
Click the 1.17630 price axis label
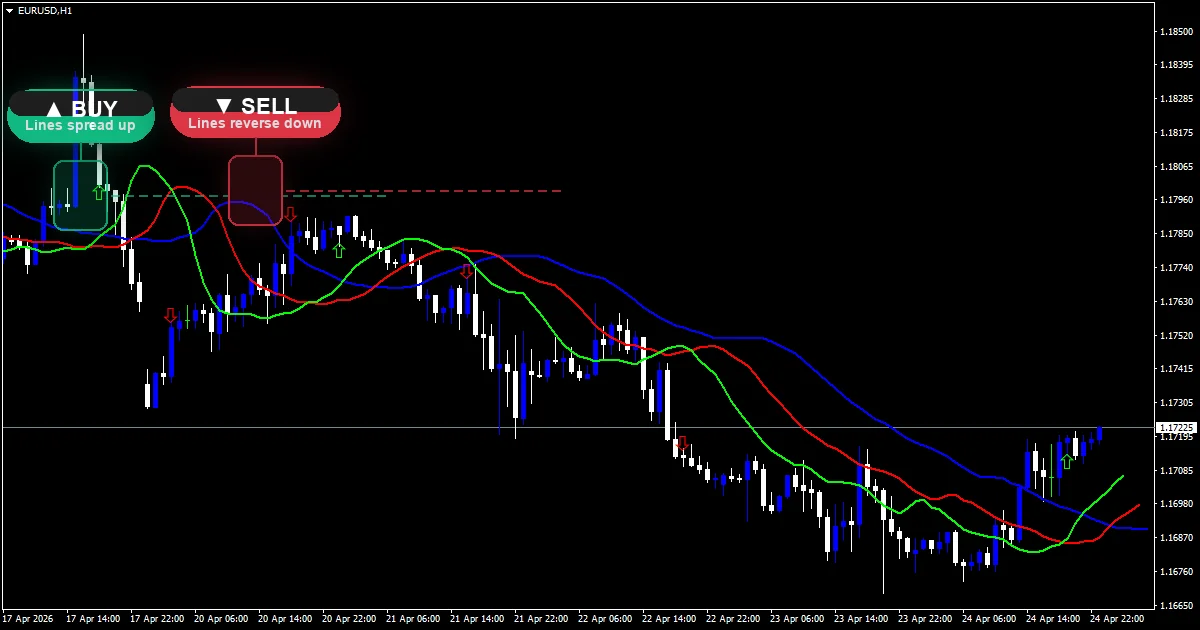click(1176, 302)
